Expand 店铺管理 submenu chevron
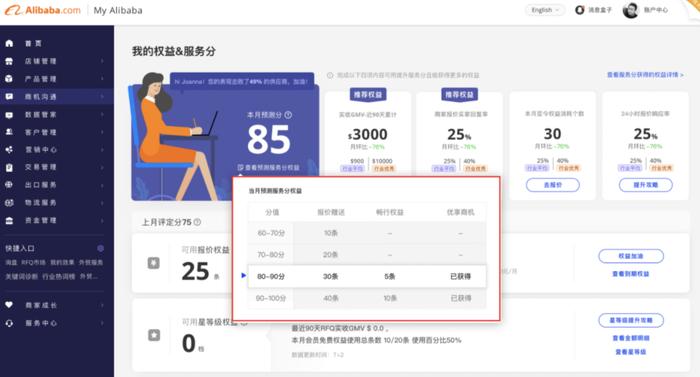The width and height of the screenshot is (700, 377). [x=102, y=61]
